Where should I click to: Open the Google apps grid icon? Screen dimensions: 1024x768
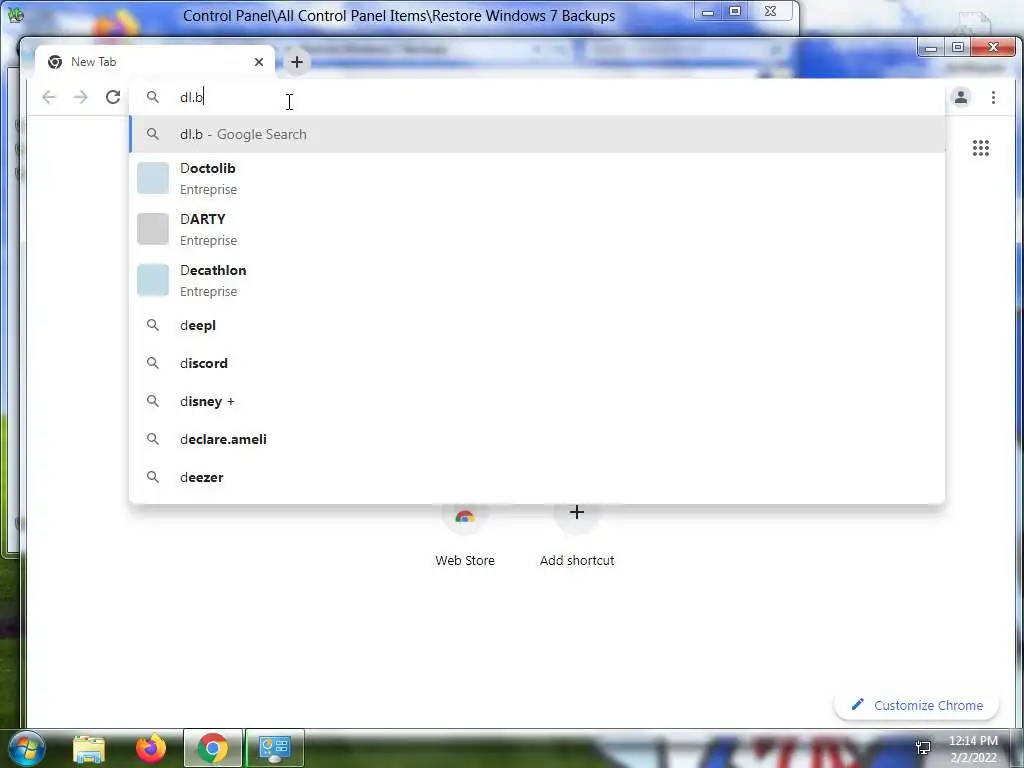981,148
